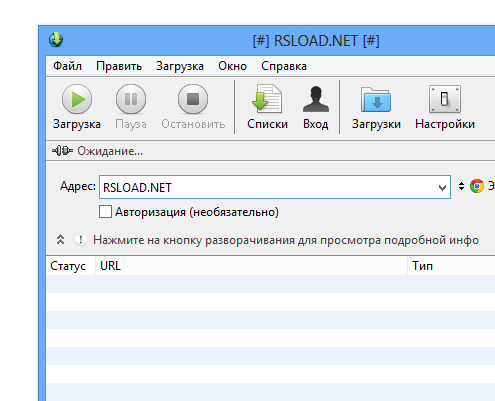Screen dimensions: 495x401
Task: Open Настройки settings
Action: pyautogui.click(x=445, y=107)
